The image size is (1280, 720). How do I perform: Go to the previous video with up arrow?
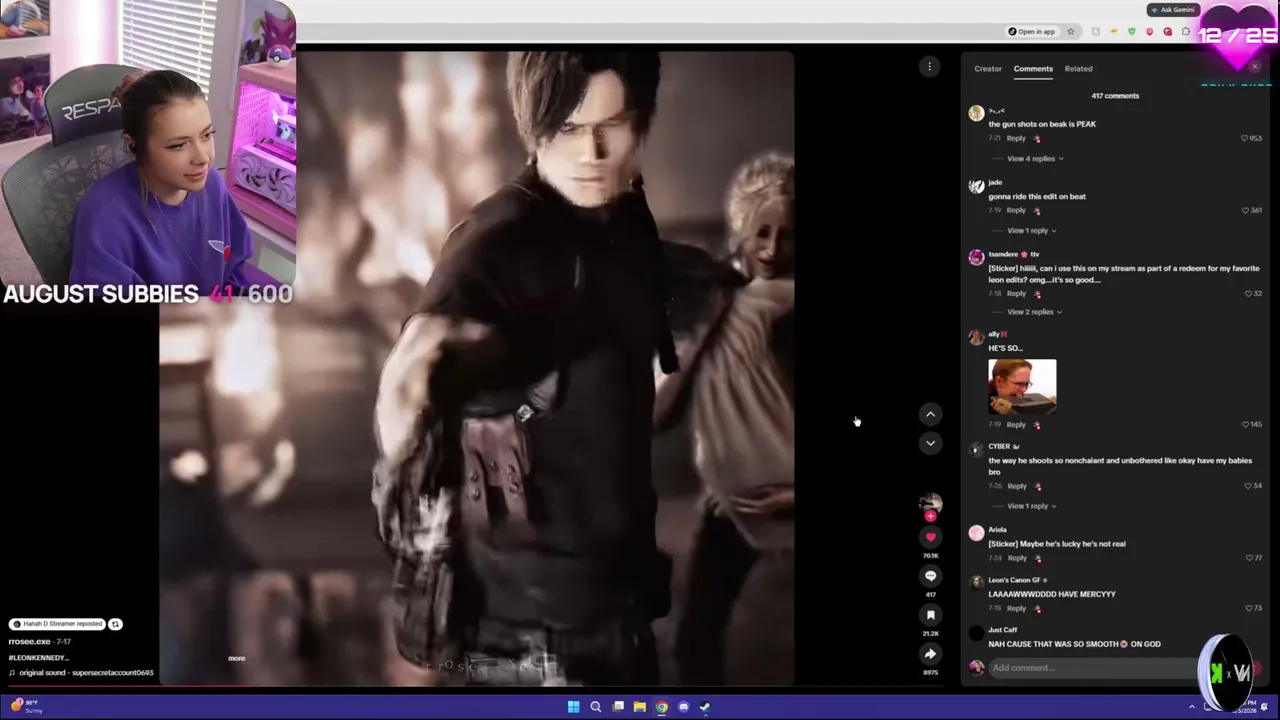click(930, 414)
